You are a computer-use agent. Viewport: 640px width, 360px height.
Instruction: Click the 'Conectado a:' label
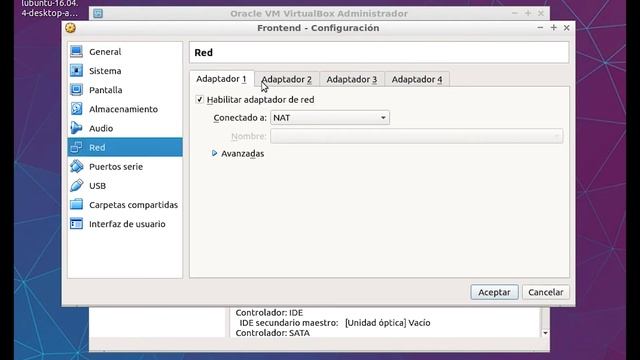coord(240,118)
